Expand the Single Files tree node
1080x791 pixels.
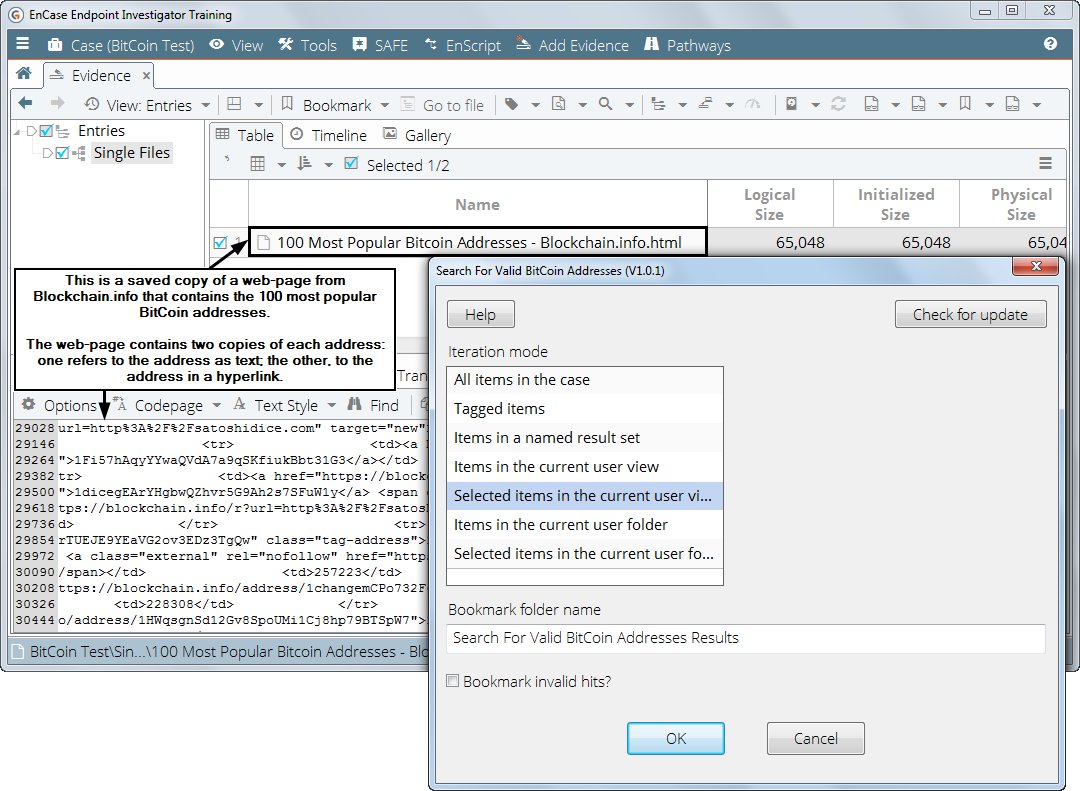[x=47, y=153]
